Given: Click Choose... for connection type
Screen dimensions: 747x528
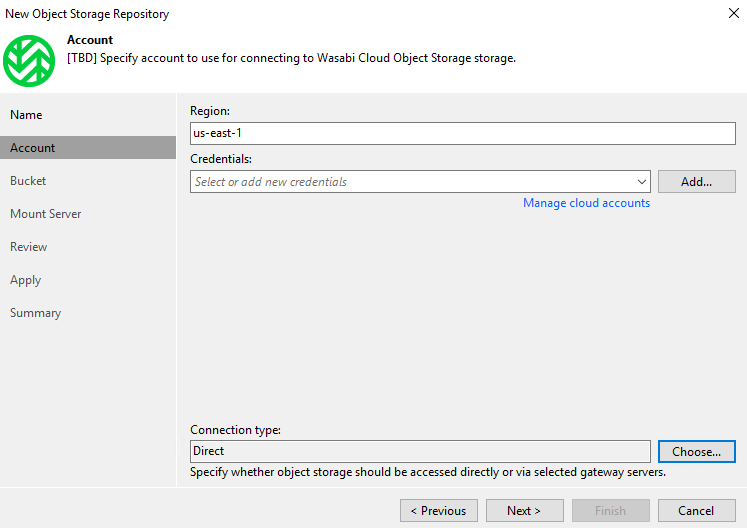Looking at the screenshot, I should [x=697, y=451].
